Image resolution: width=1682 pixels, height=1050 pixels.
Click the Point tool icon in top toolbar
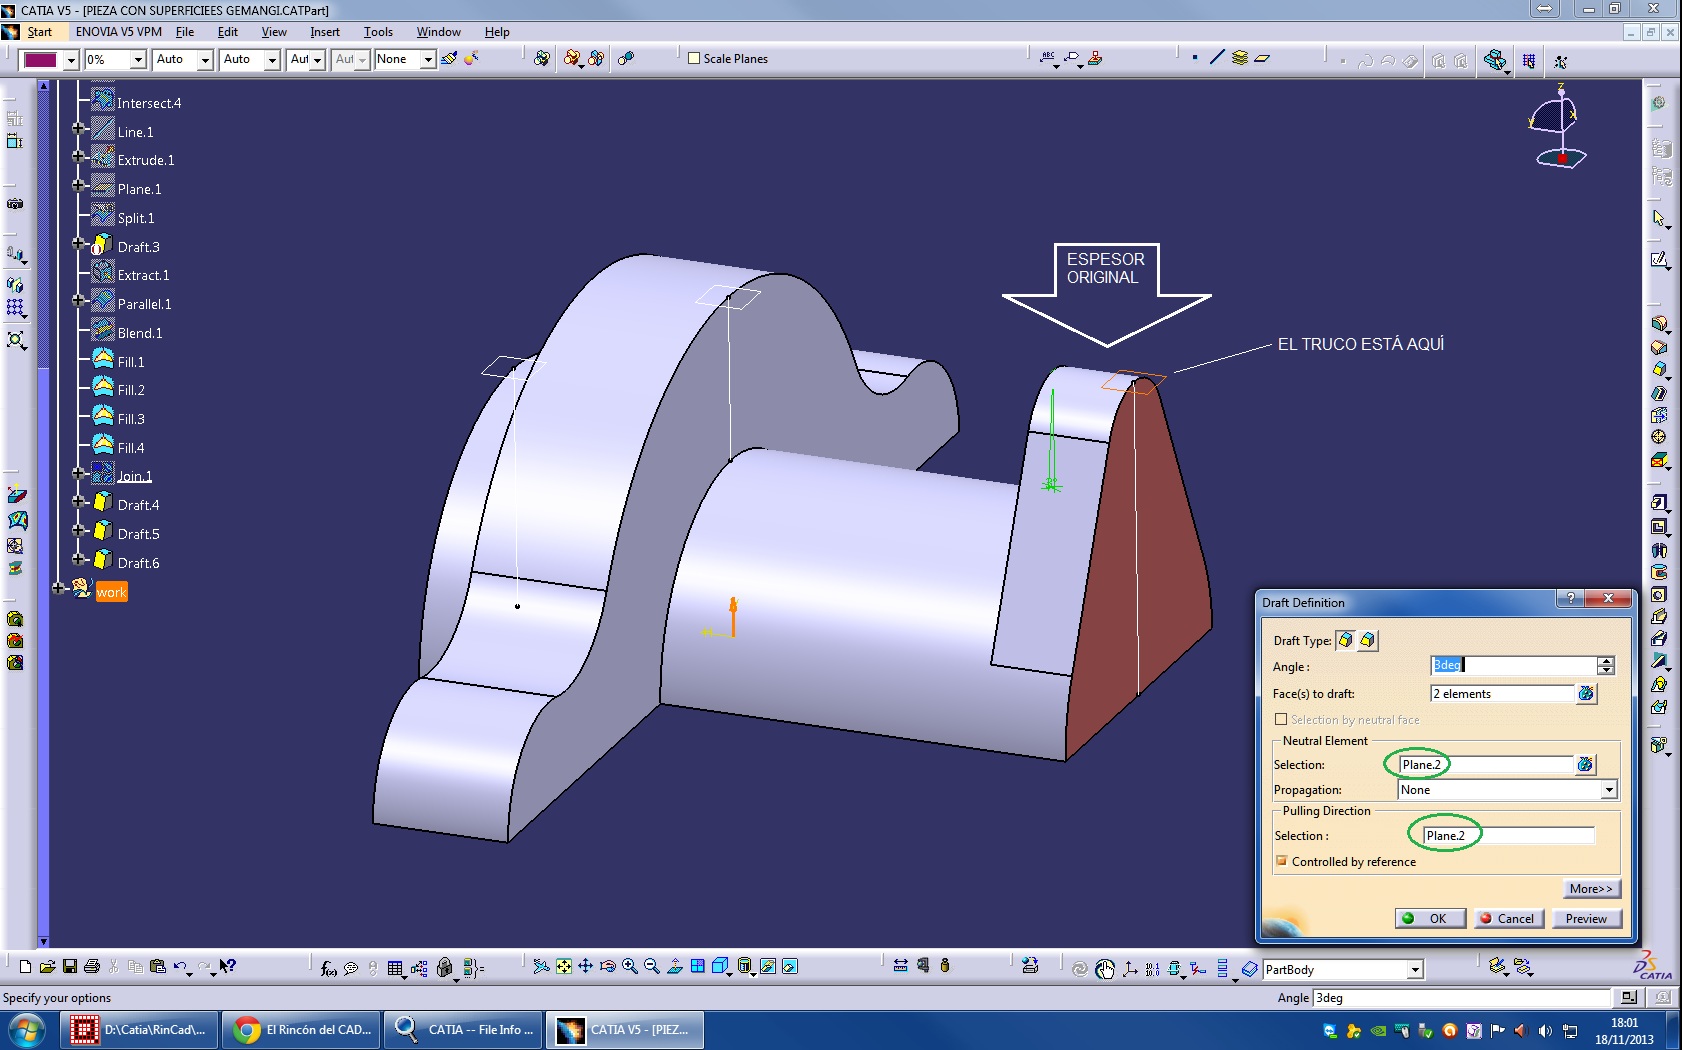coord(1195,58)
